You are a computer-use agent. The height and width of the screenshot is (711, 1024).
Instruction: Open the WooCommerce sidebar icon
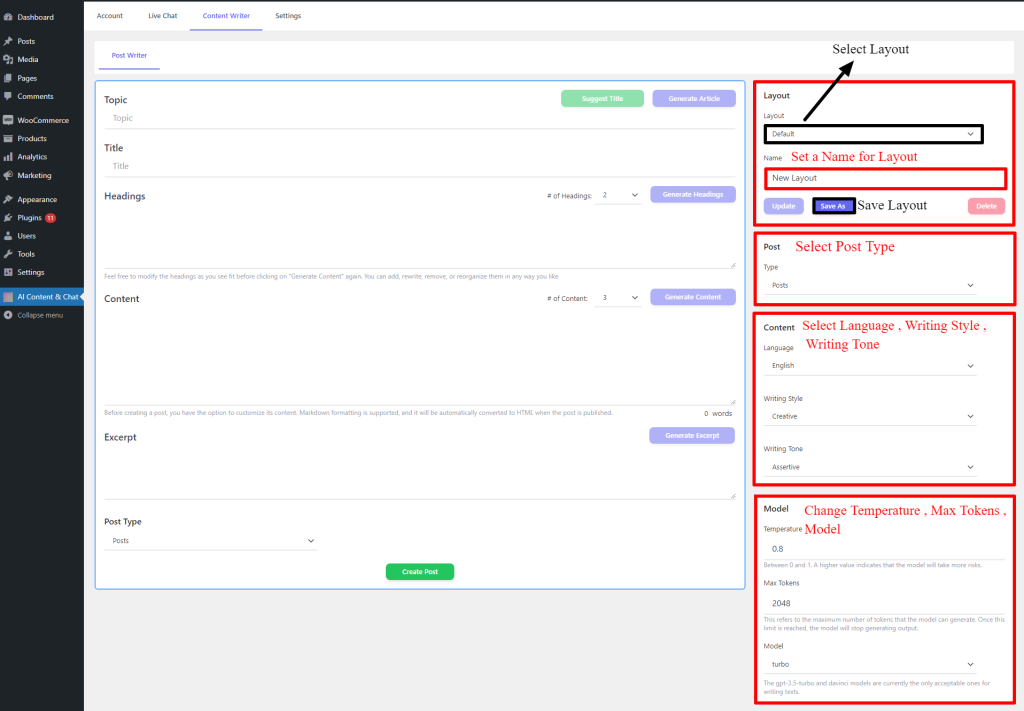click(x=10, y=119)
